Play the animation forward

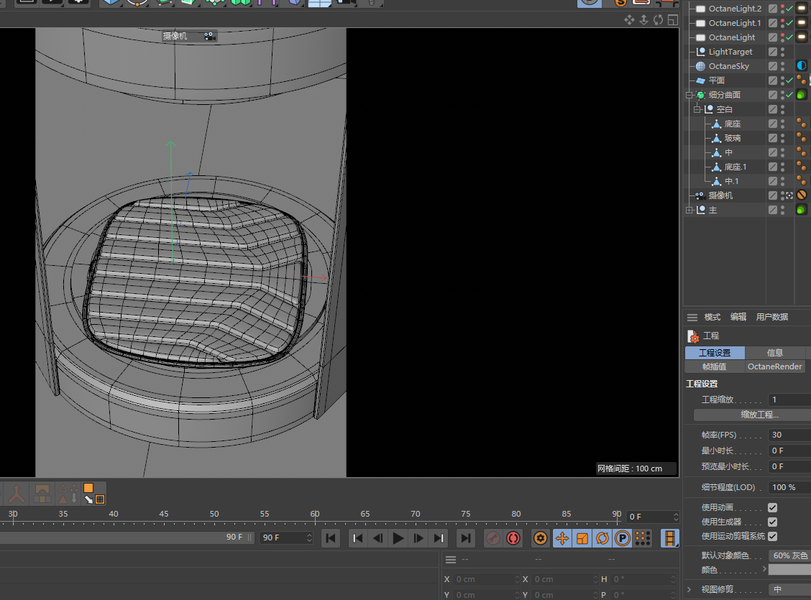tap(398, 538)
